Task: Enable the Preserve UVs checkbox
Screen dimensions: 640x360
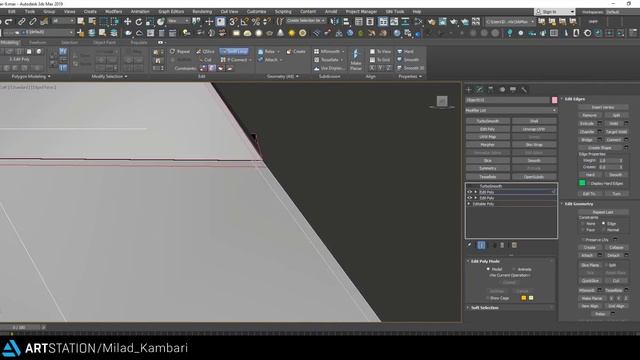Action: pos(583,240)
